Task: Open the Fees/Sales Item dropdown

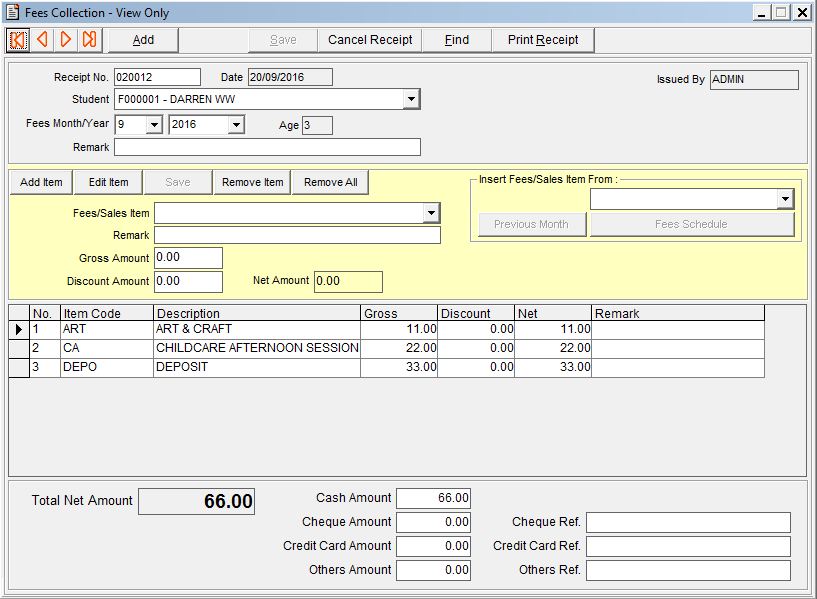Action: [x=431, y=213]
